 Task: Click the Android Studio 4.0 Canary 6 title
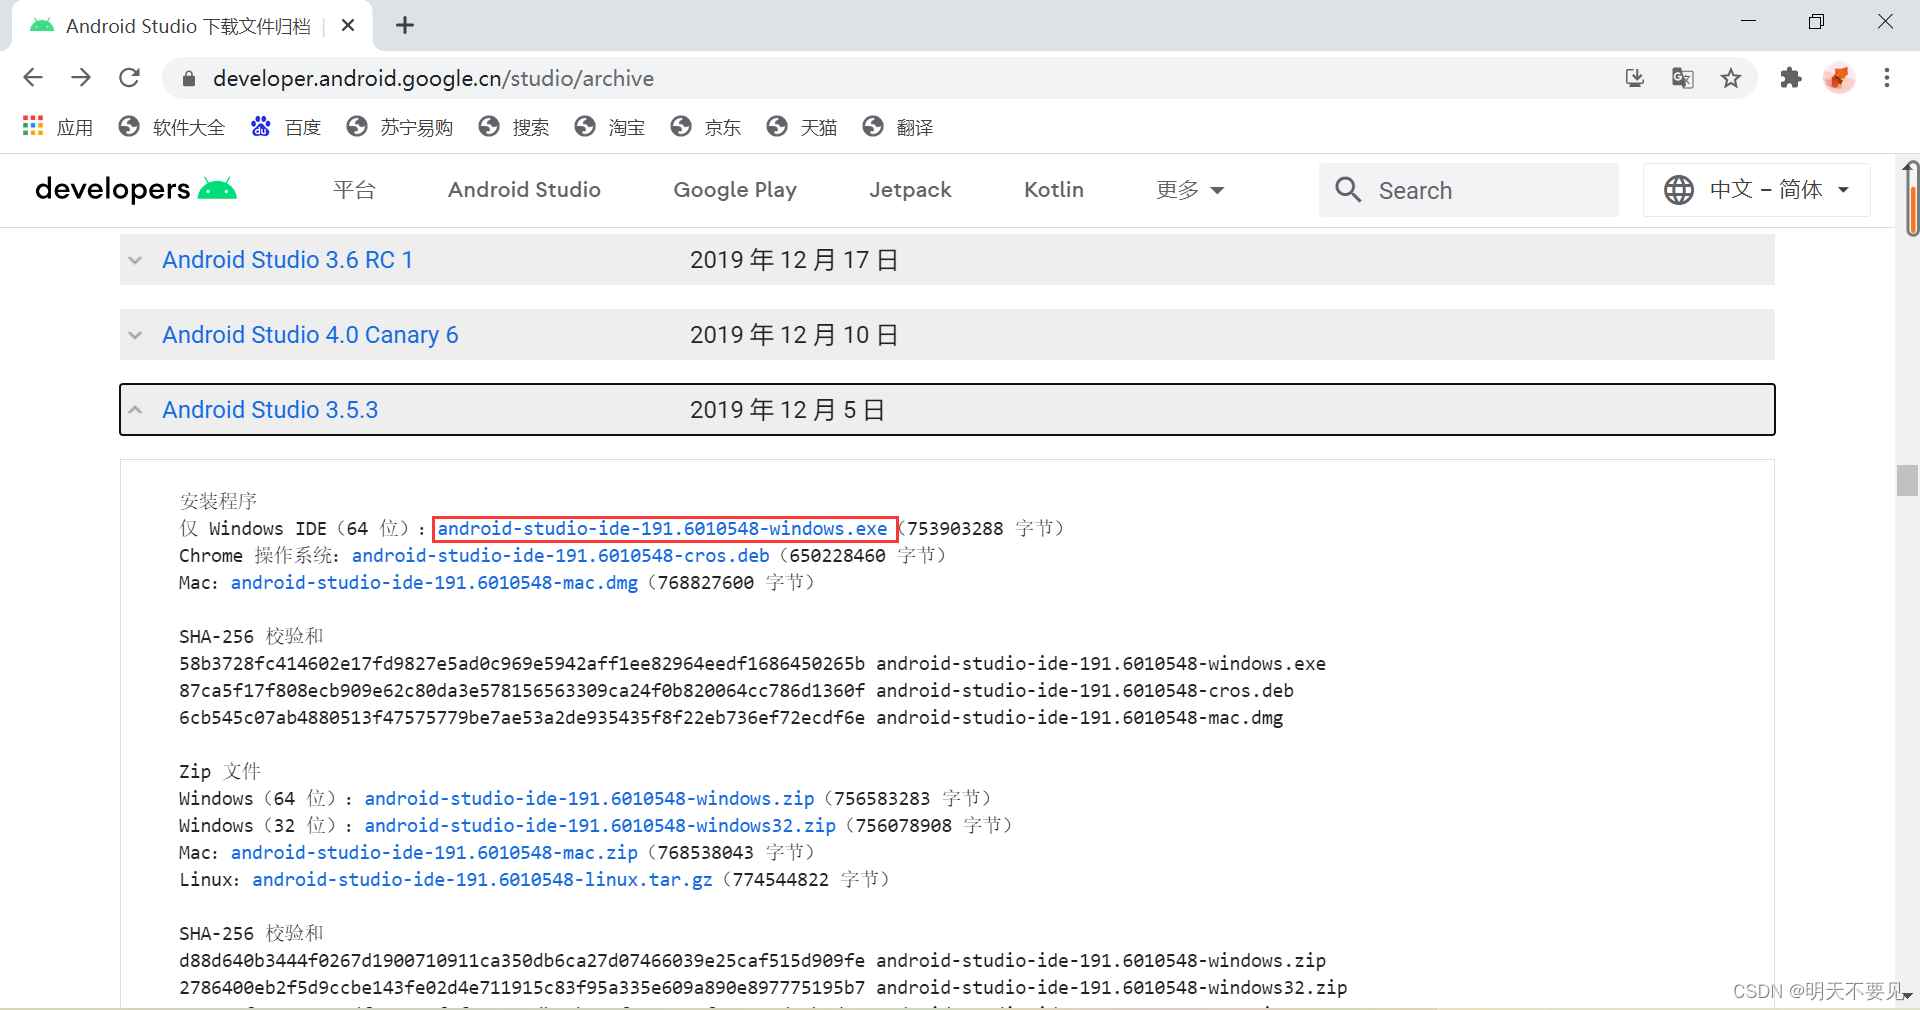tap(310, 335)
